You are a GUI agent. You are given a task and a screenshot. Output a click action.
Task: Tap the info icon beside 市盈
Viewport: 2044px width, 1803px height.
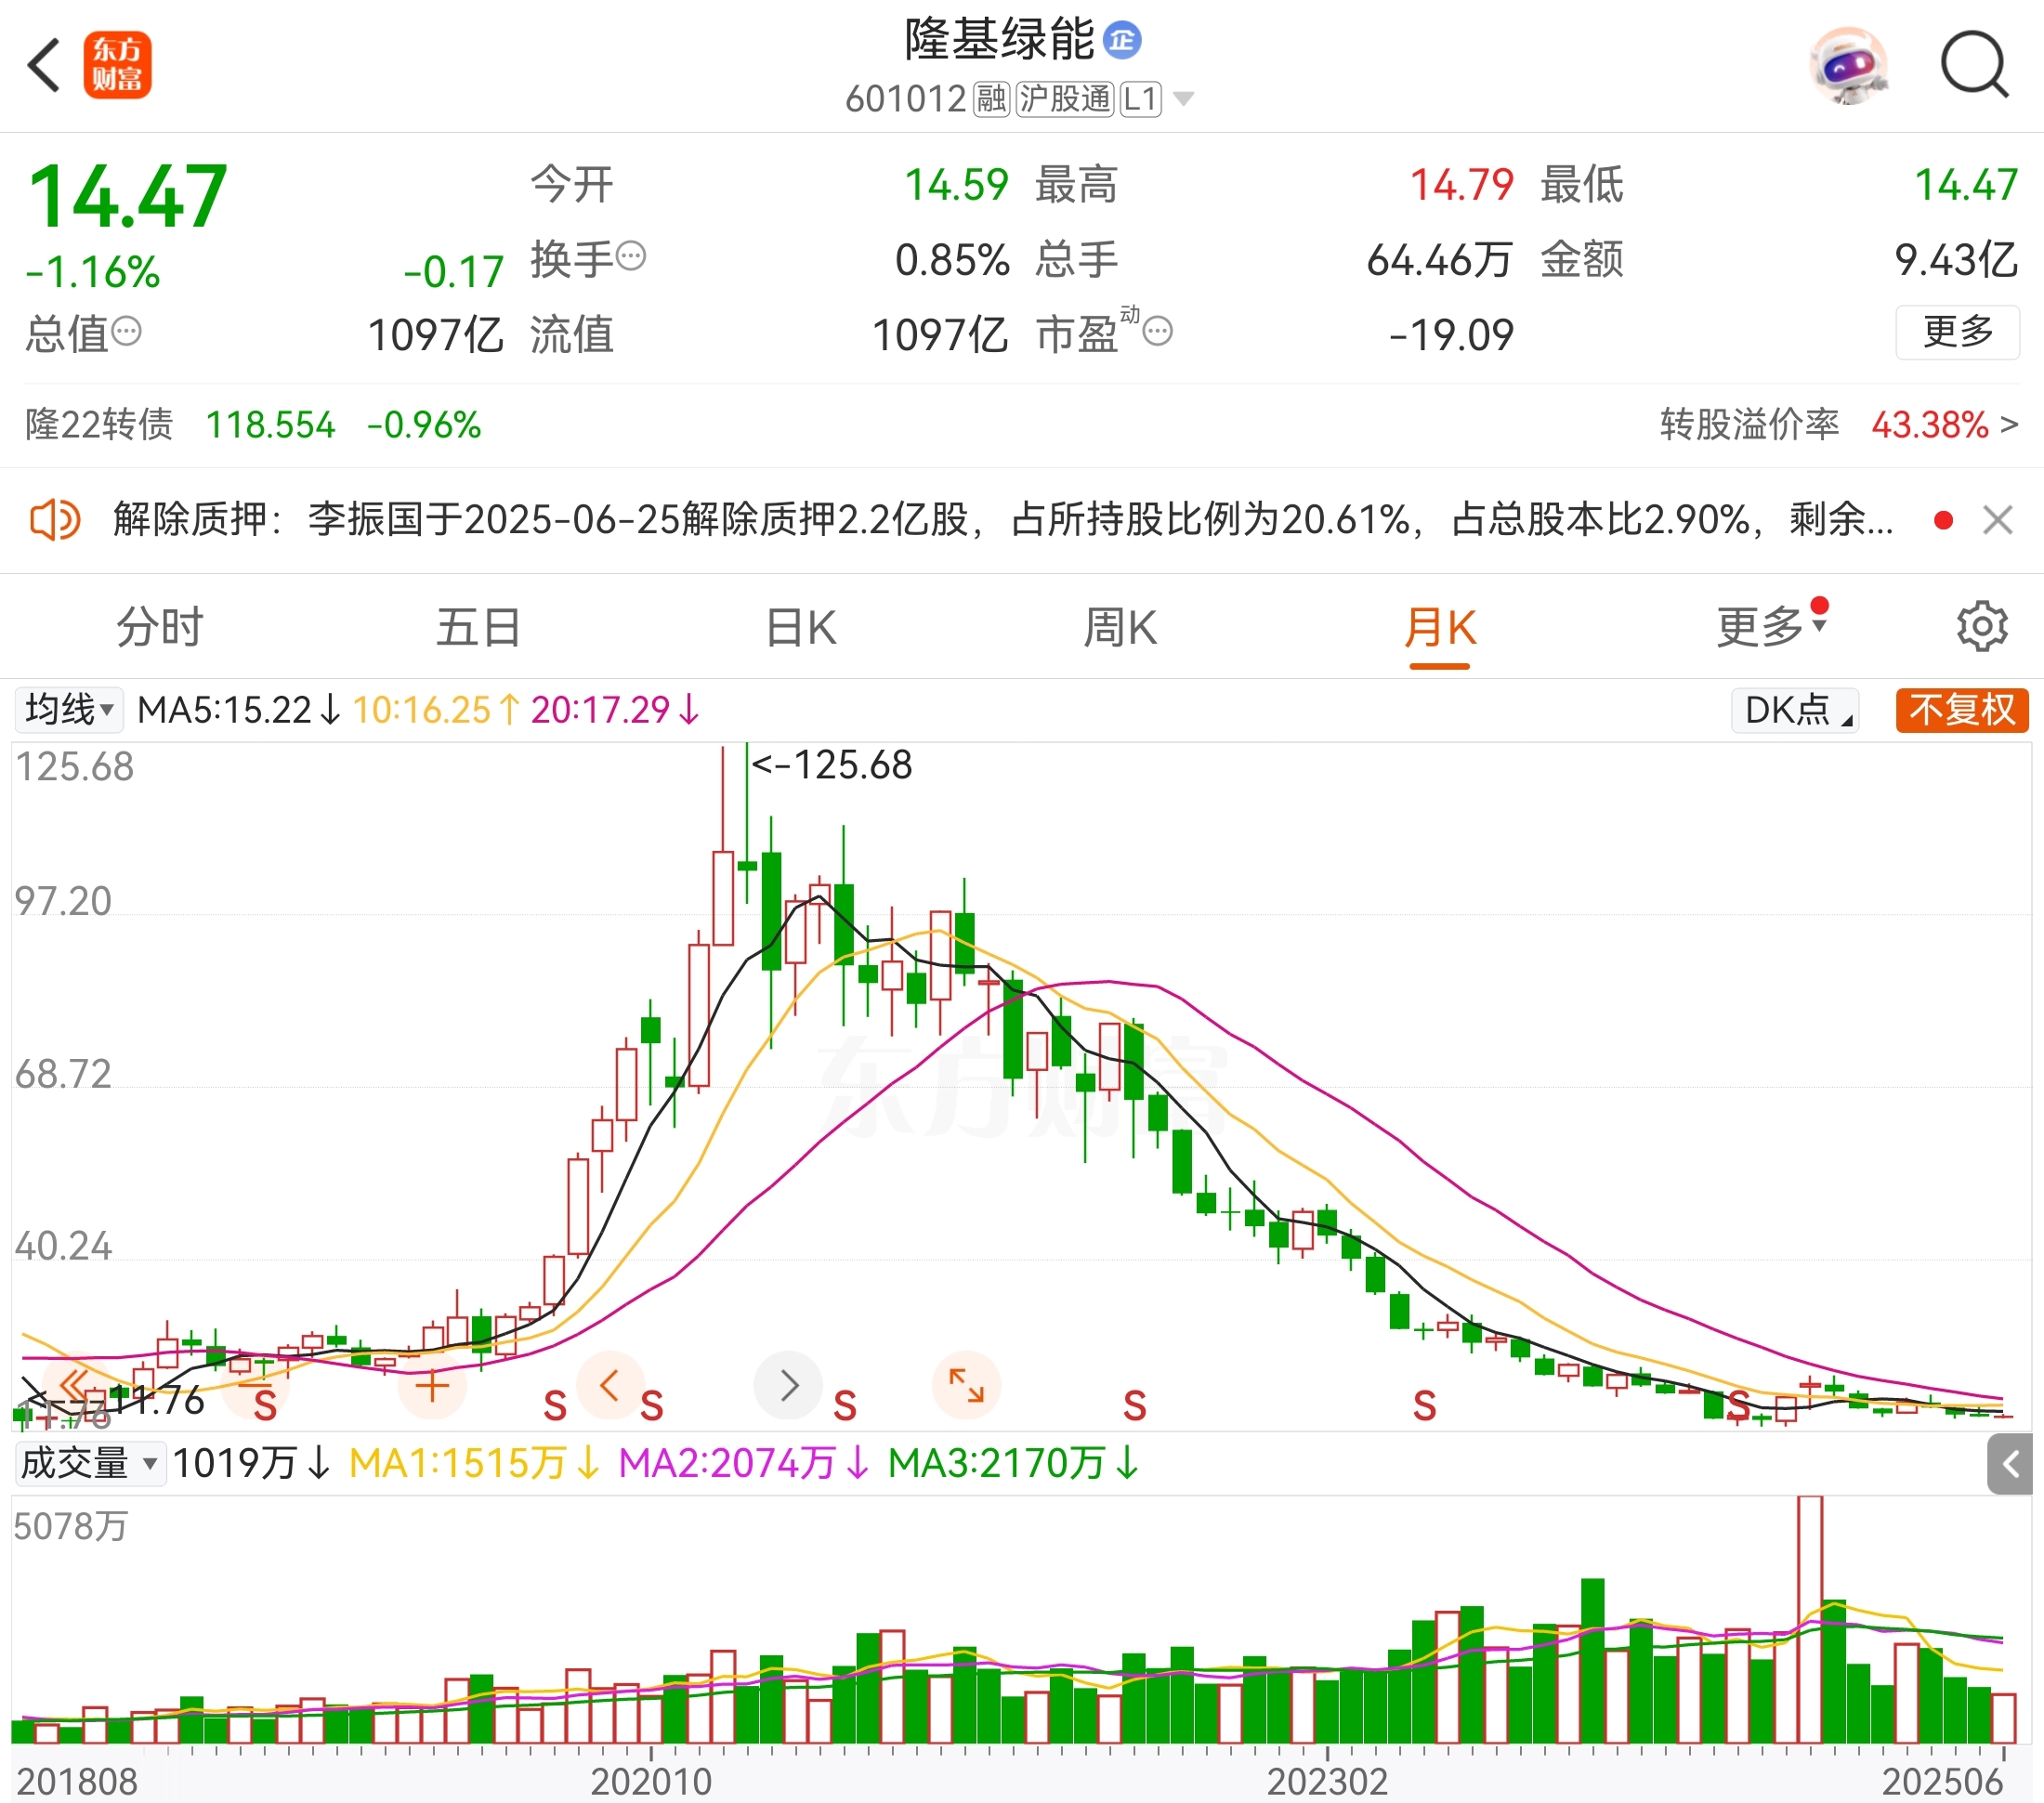(x=1157, y=331)
